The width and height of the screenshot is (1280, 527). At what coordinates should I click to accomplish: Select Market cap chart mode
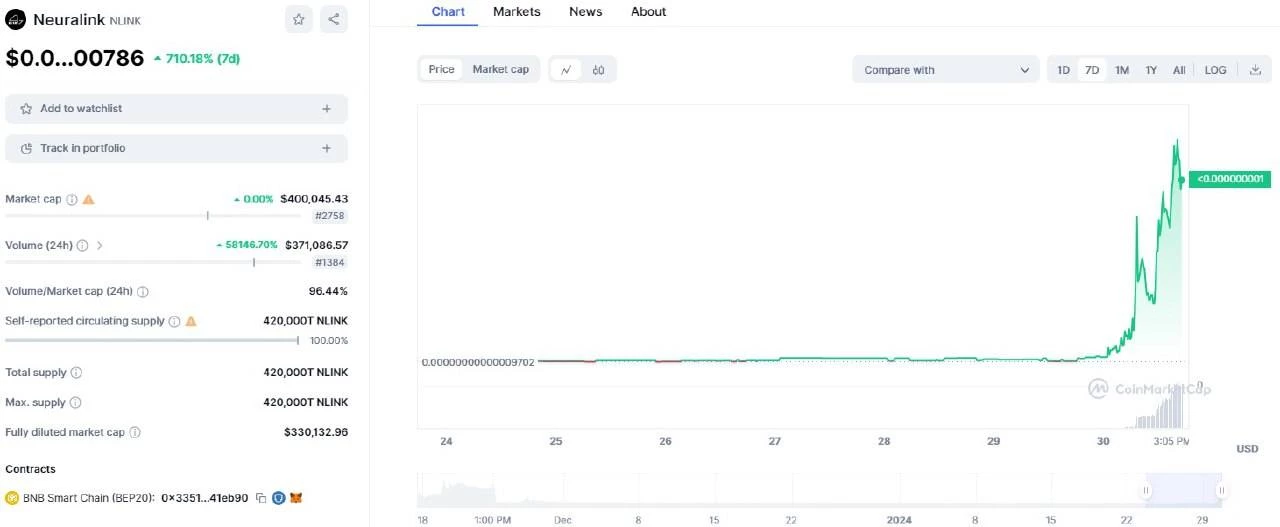(501, 70)
